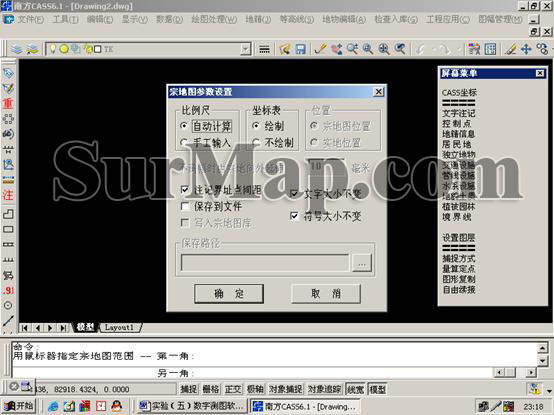Click the tag-shaped icon at the top of left toolbar

tap(8, 73)
